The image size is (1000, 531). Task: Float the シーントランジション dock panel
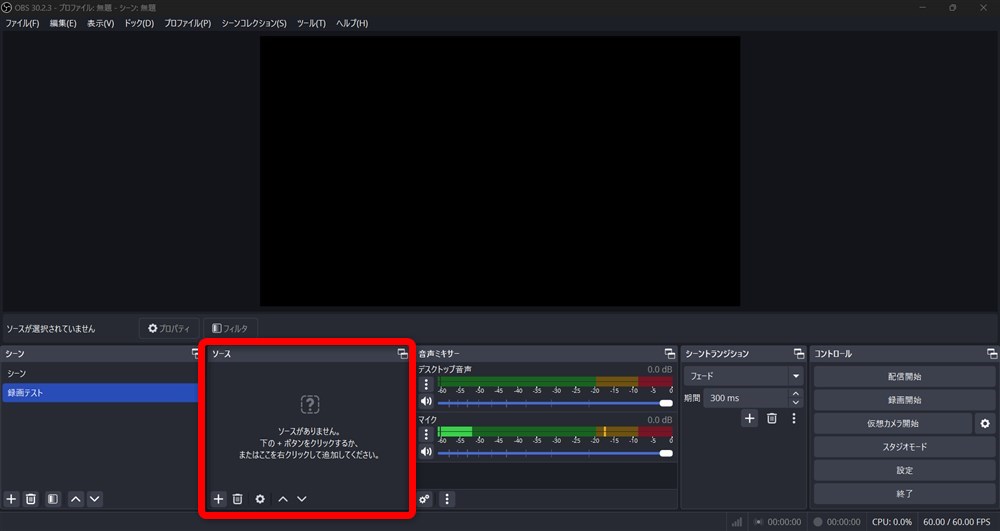coord(799,353)
